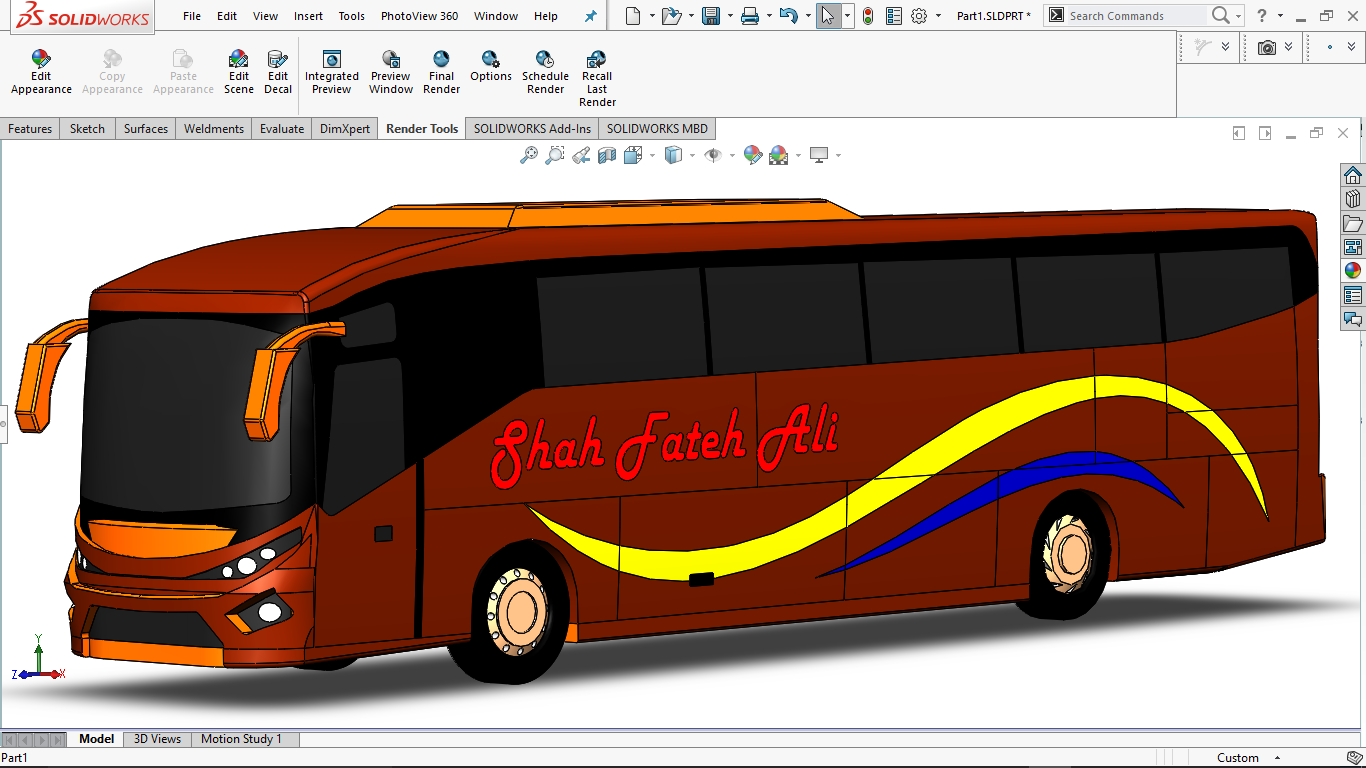Screen dimensions: 1366x768
Task: Open the Motion Study 1 tab
Action: pyautogui.click(x=241, y=739)
